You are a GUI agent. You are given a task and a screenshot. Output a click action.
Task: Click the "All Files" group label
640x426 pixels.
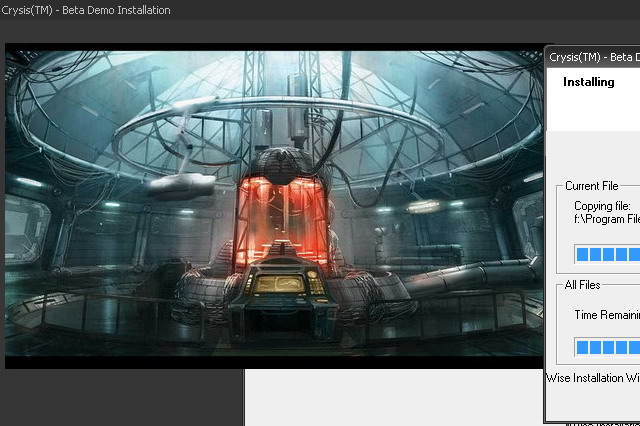(582, 285)
